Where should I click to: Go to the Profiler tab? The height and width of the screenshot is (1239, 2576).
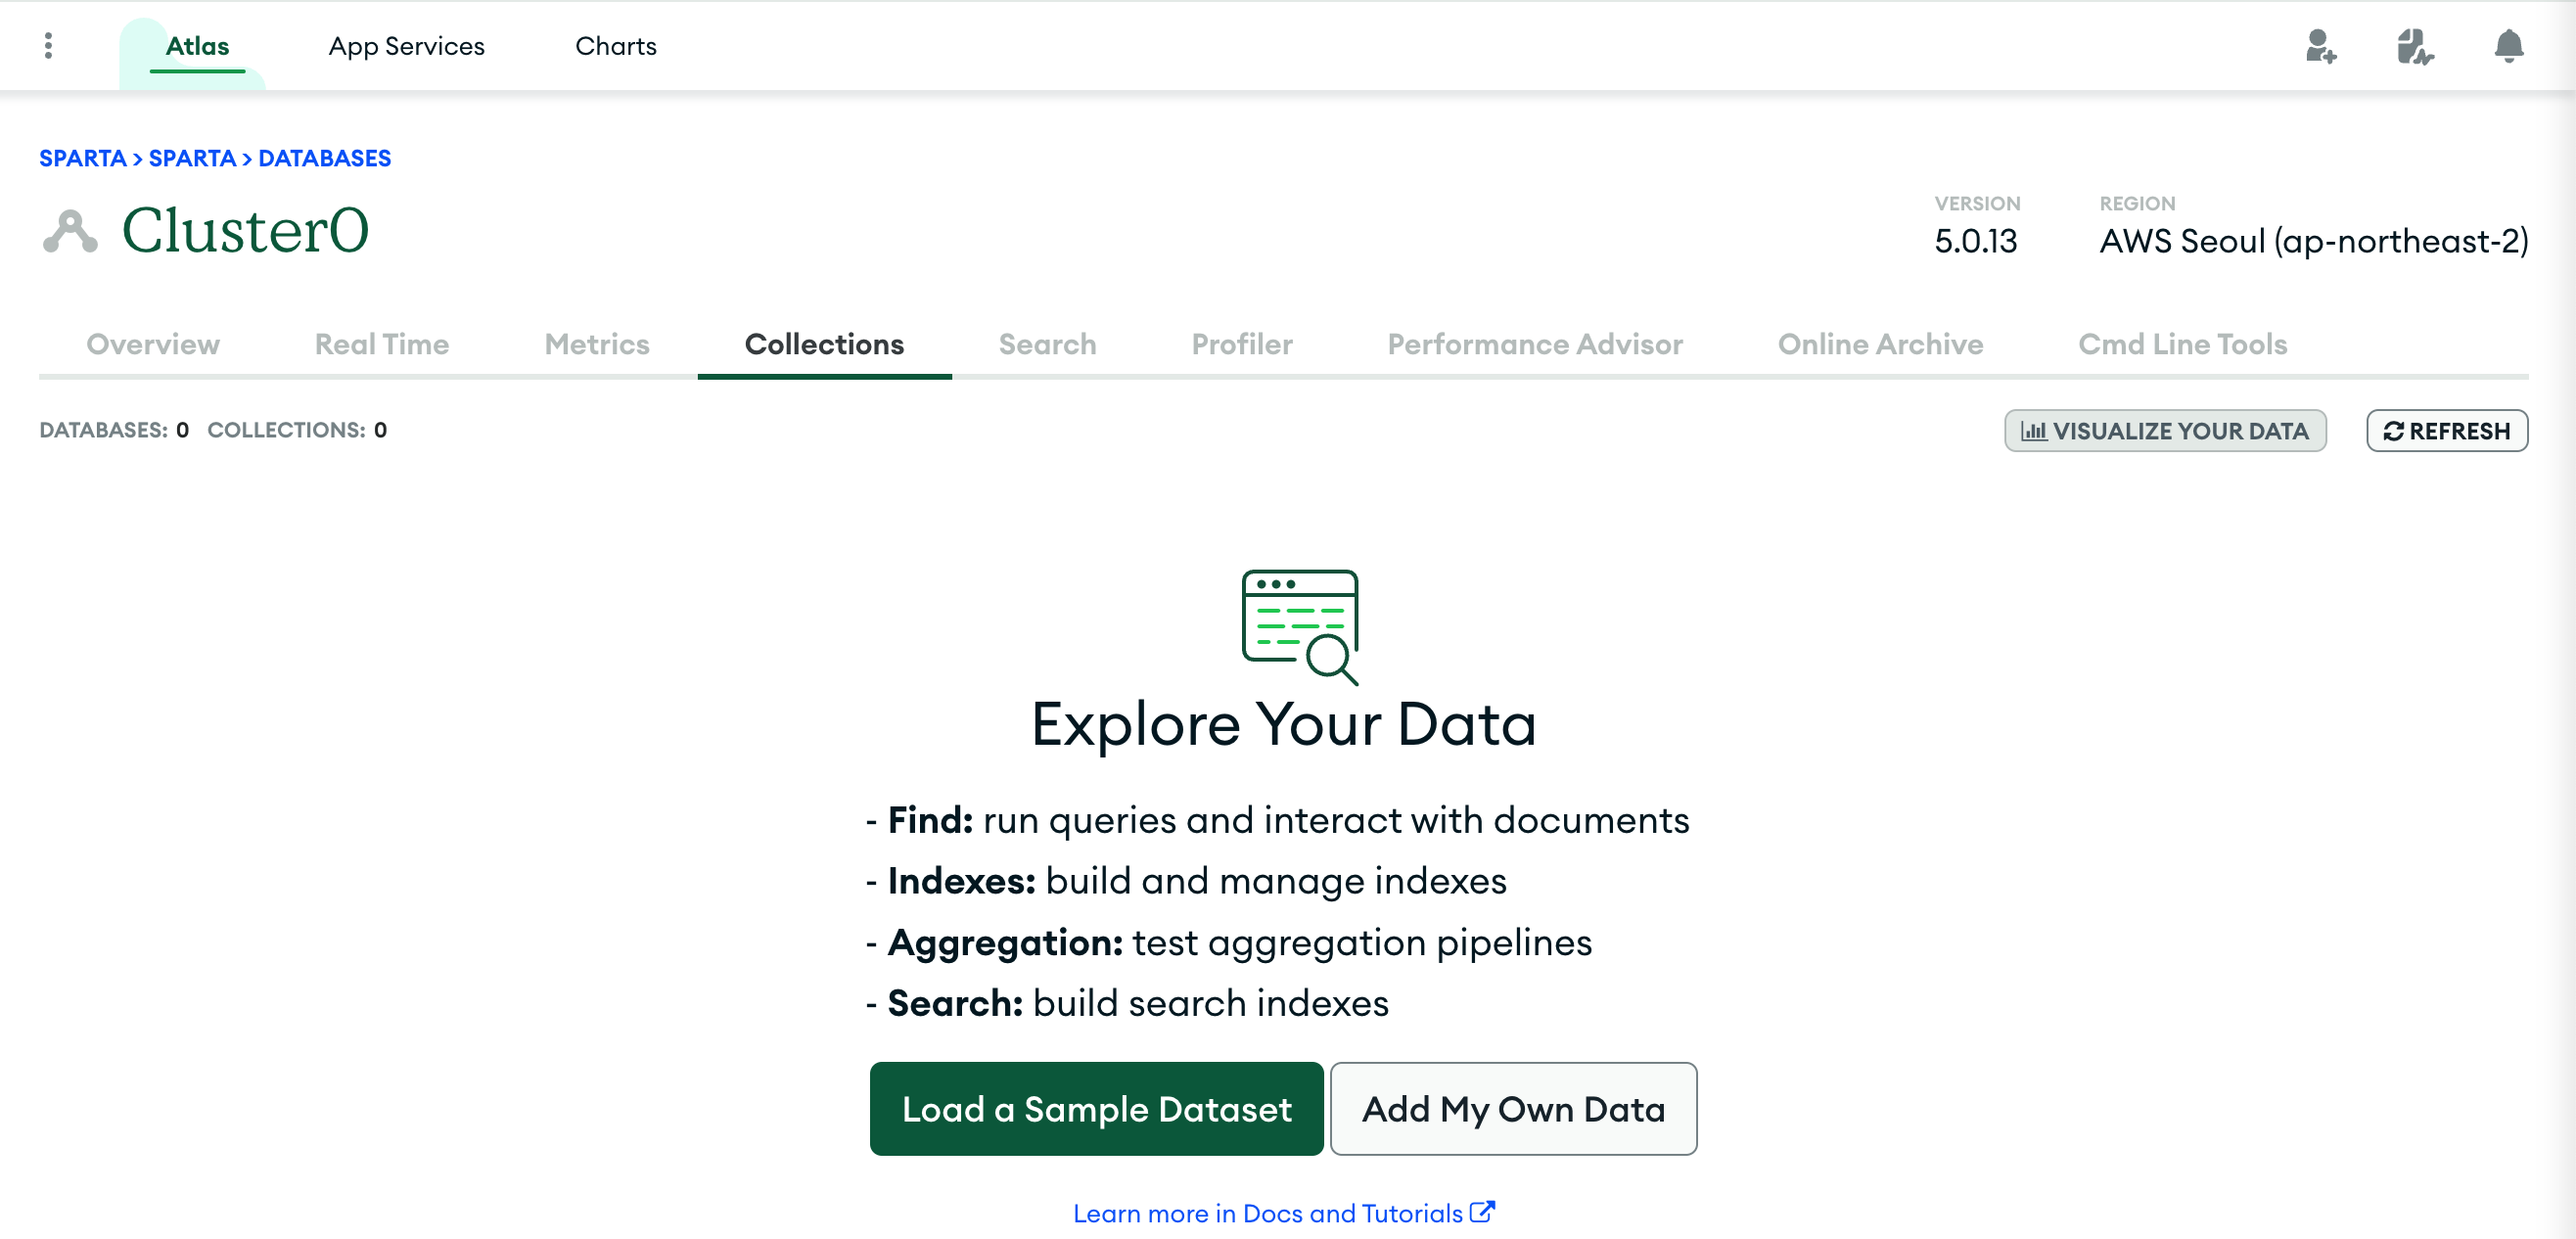click(x=1242, y=344)
